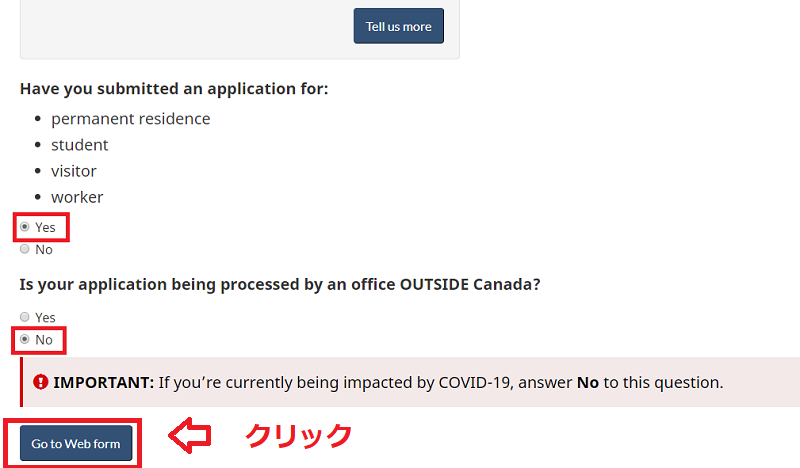Select Yes for submitted an application
The height and width of the screenshot is (468, 800).
tap(24, 227)
